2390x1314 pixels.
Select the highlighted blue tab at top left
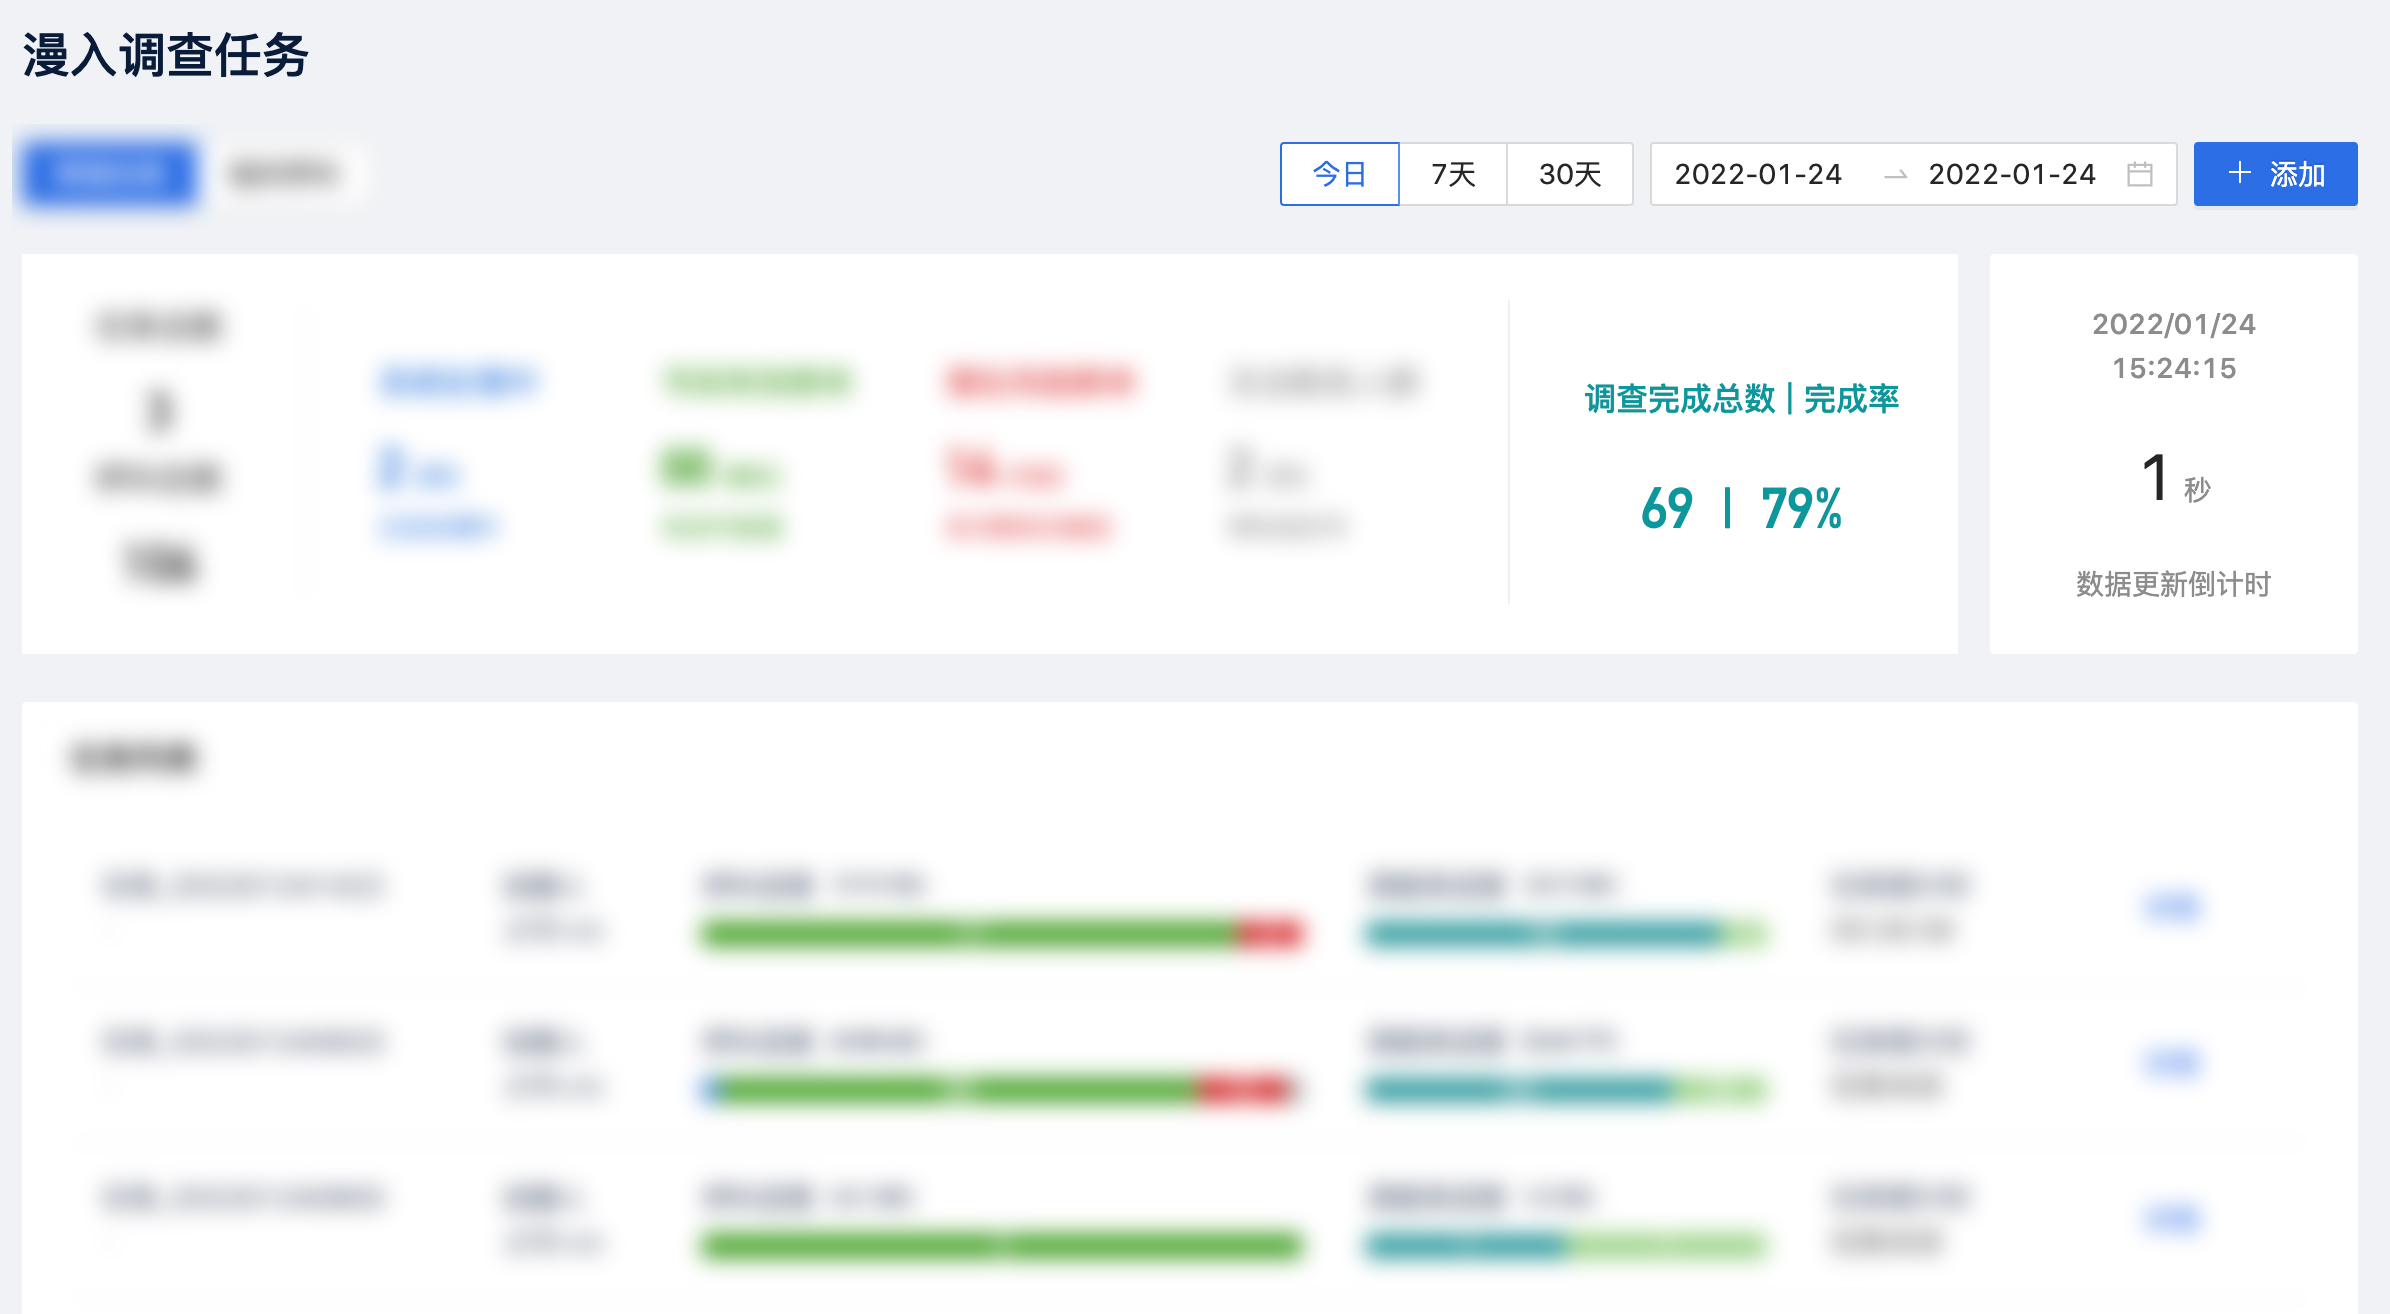(x=109, y=174)
